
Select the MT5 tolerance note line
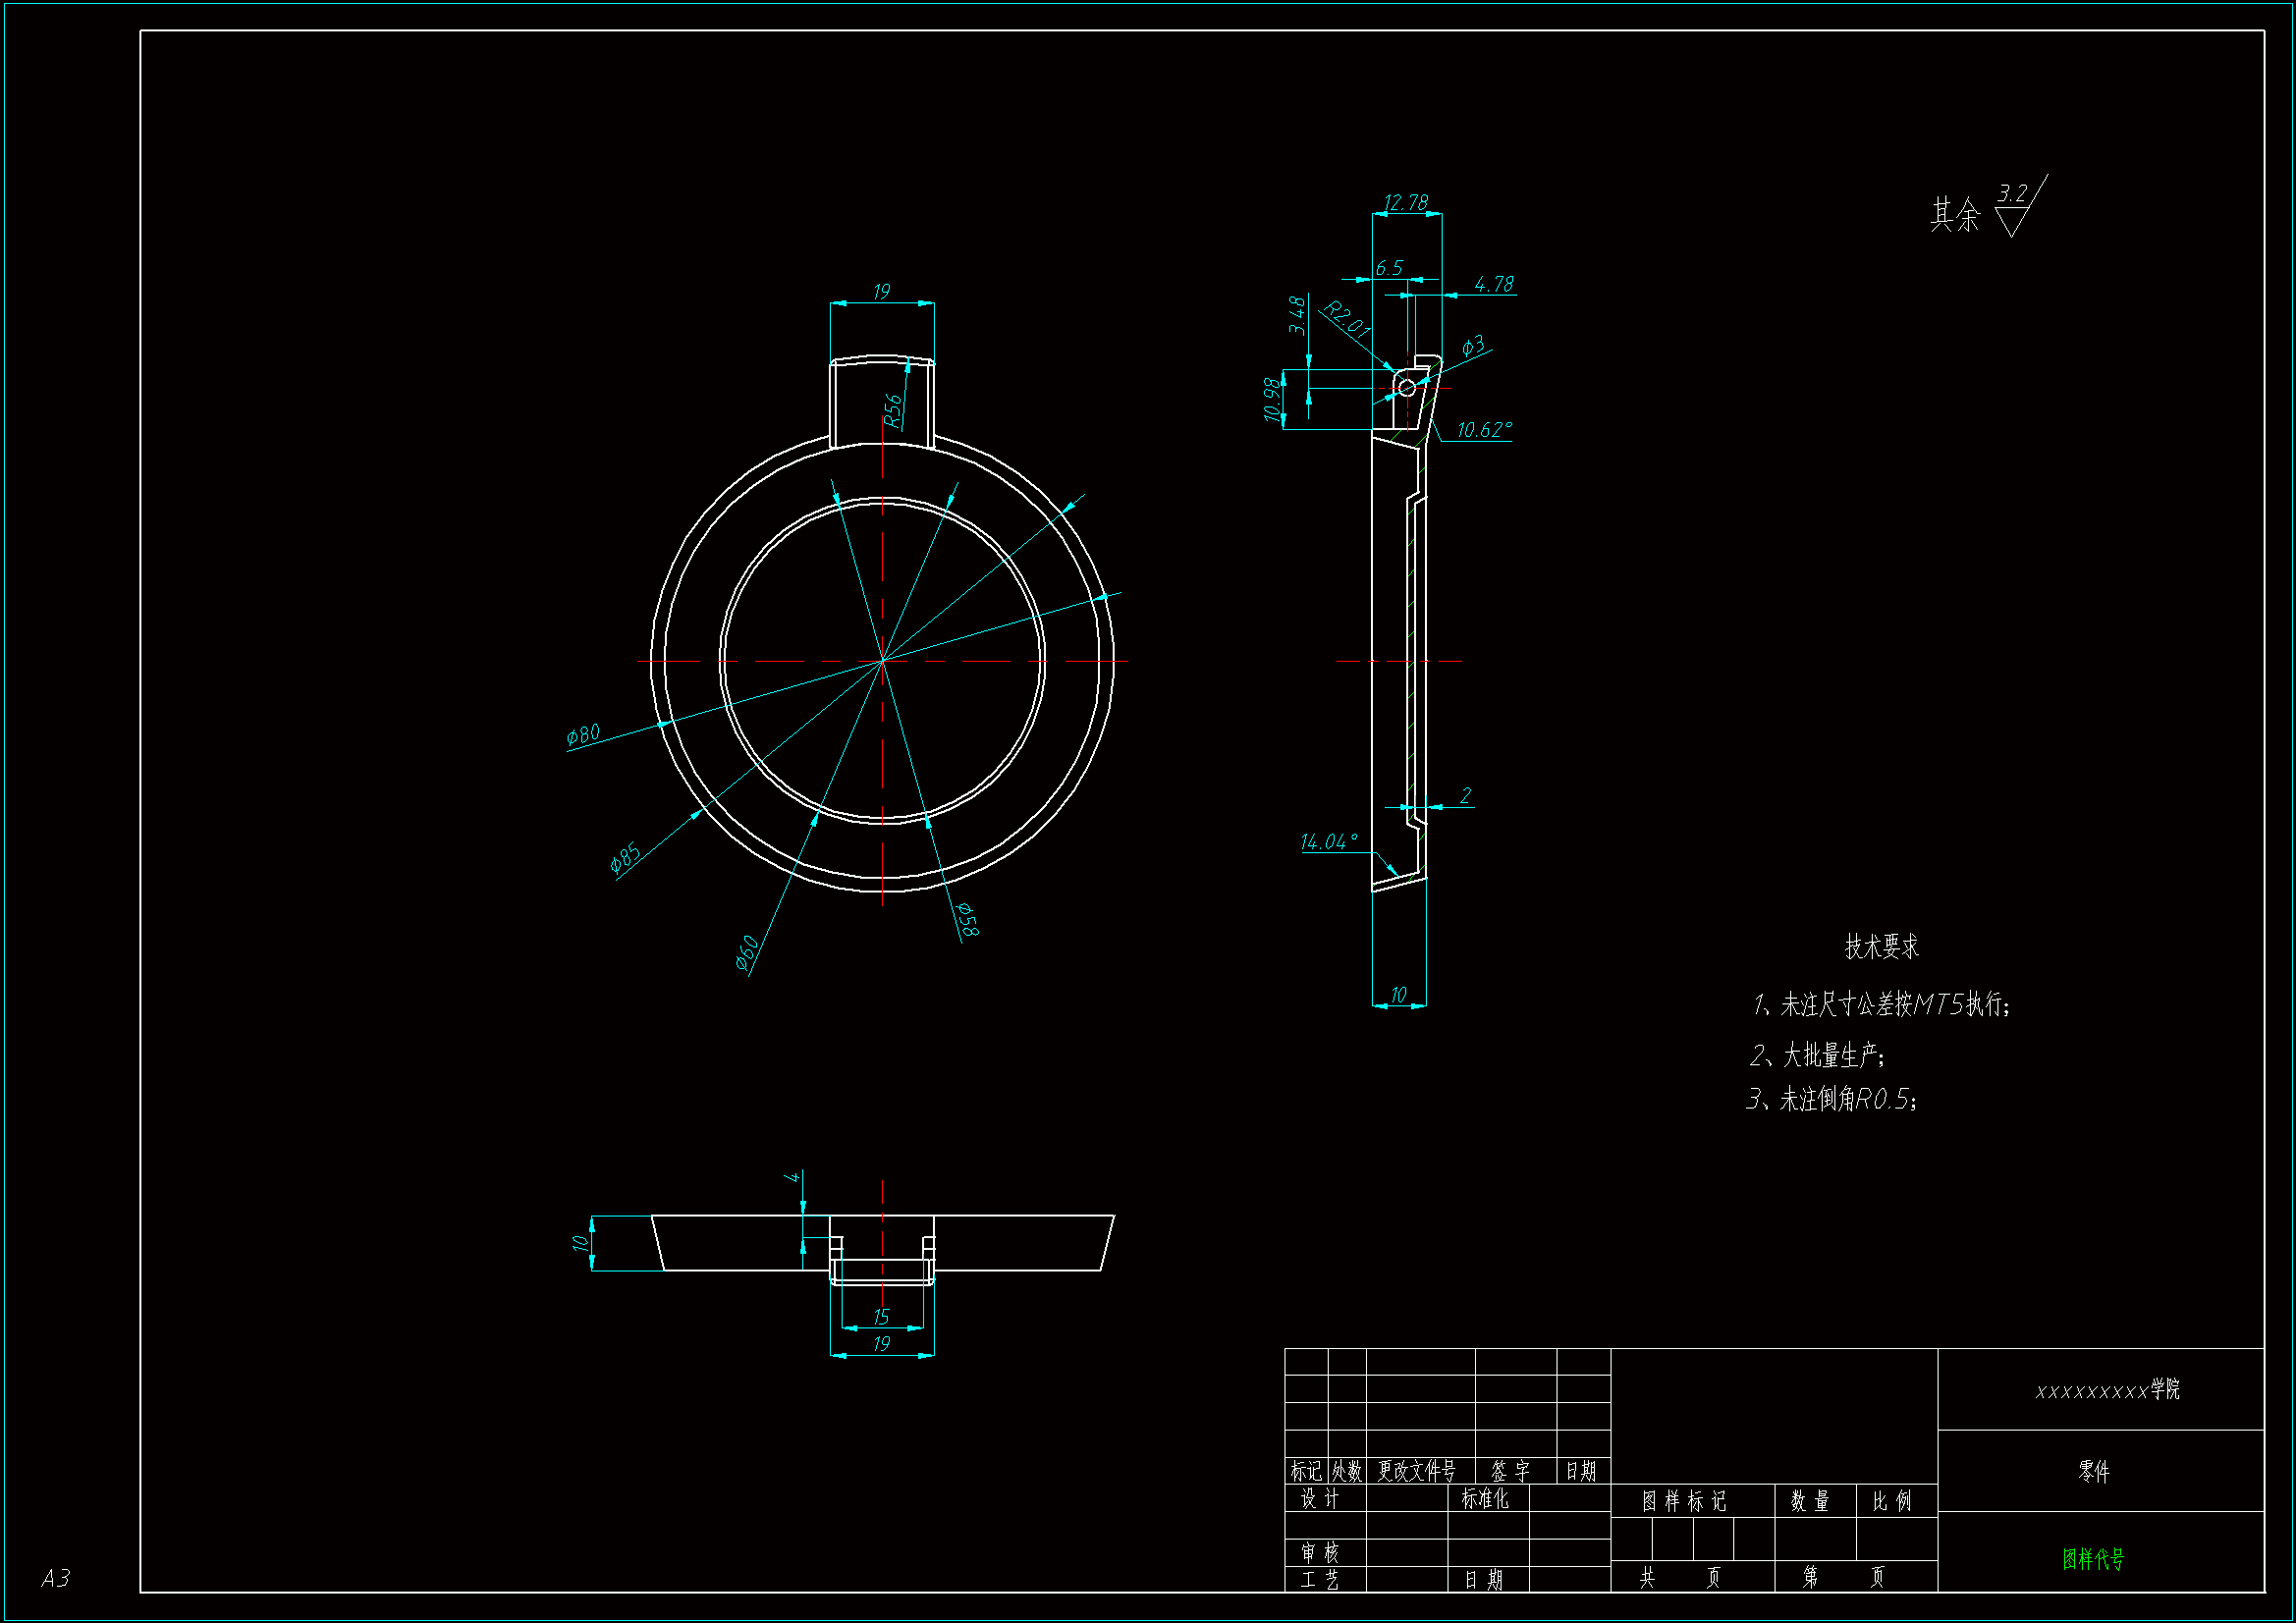click(1882, 1004)
